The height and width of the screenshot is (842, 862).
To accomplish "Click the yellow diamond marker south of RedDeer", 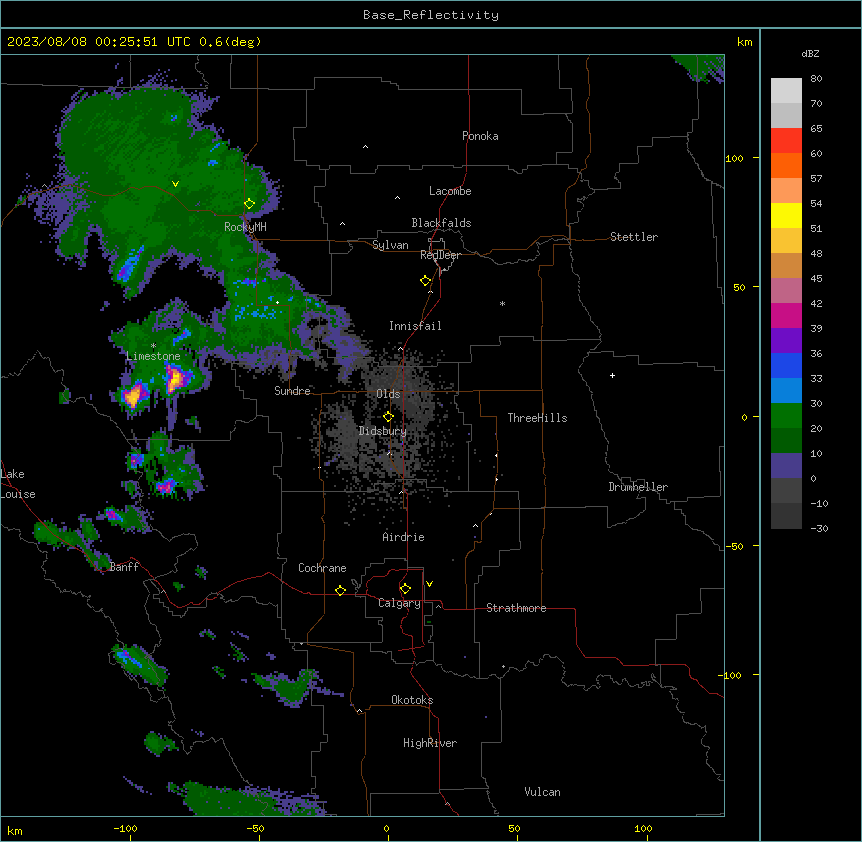I will click(x=426, y=281).
